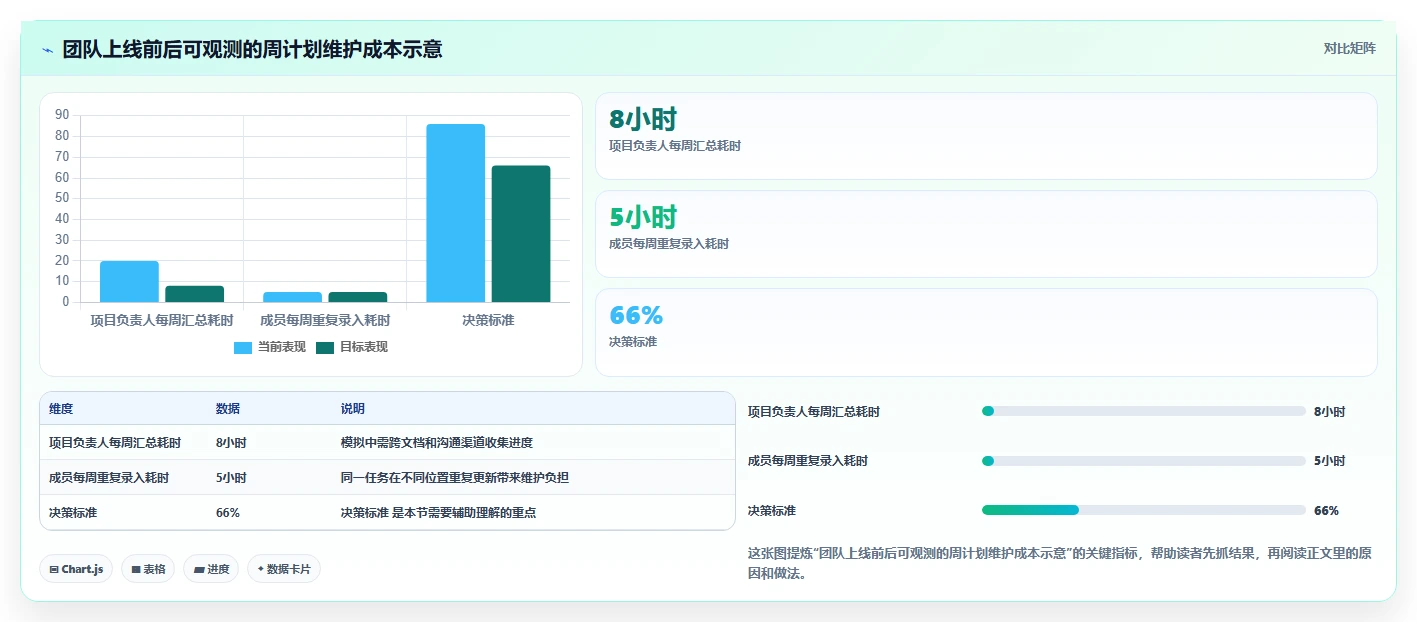Click the dark green 项目负责人每周汇总耗时 bar

pos(194,294)
